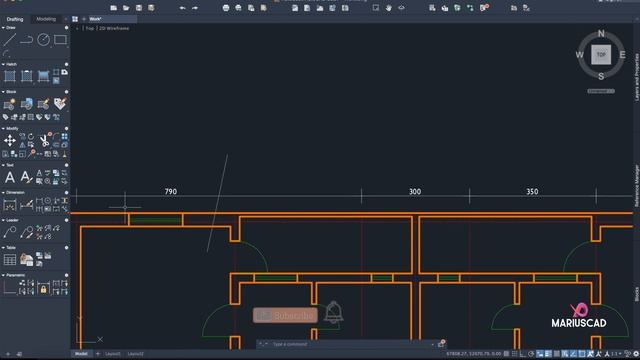Select the Rectangle tool
The width and height of the screenshot is (640, 360).
tap(60, 40)
